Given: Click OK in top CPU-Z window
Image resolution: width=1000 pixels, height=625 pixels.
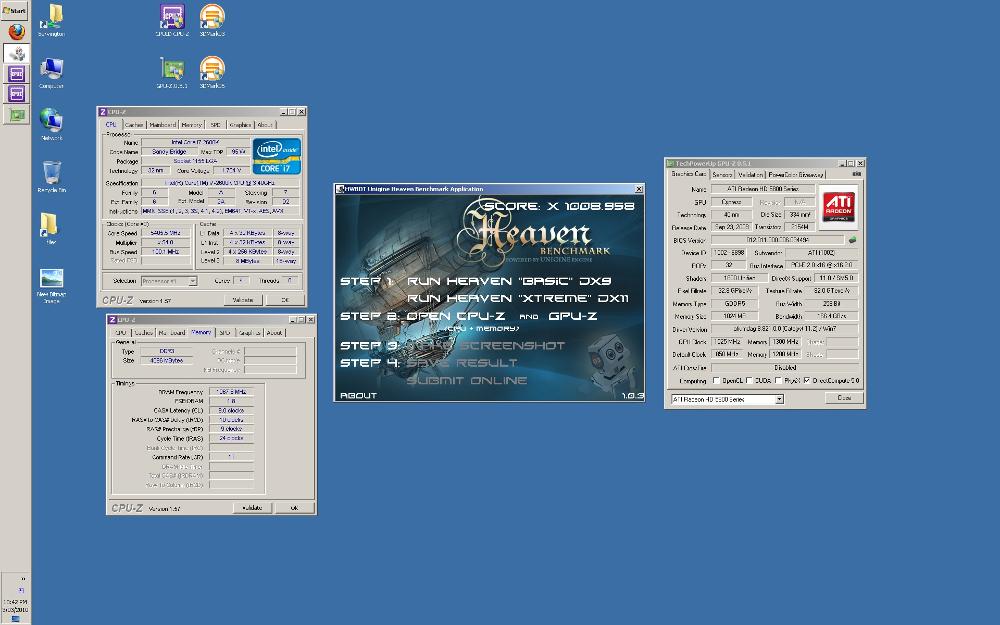Looking at the screenshot, I should (x=284, y=300).
